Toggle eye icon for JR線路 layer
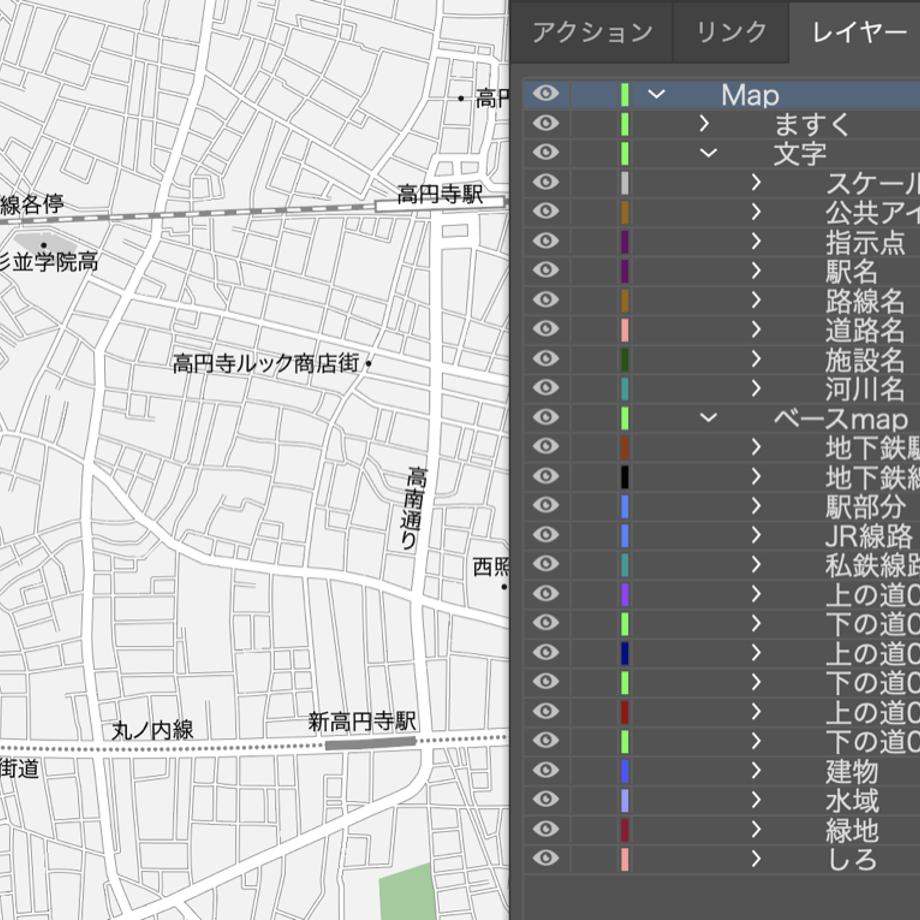Viewport: 920px width, 920px height. [546, 535]
